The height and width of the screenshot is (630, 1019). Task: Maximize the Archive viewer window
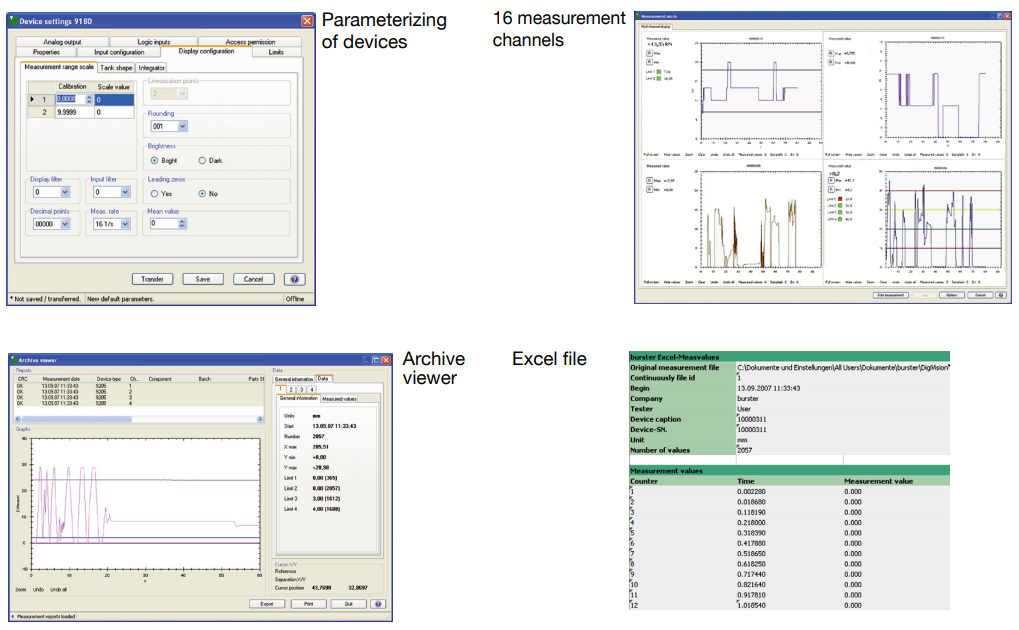(x=376, y=360)
